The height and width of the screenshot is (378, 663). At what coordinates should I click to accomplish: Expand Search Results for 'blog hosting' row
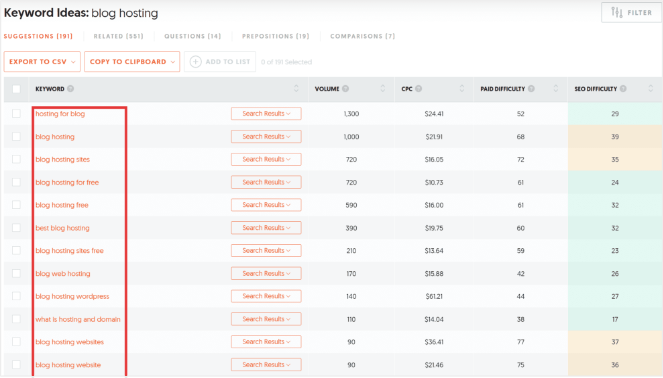pyautogui.click(x=266, y=136)
